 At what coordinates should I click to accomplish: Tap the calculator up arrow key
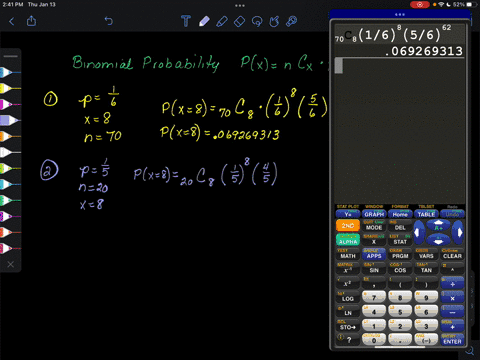coord(439,225)
